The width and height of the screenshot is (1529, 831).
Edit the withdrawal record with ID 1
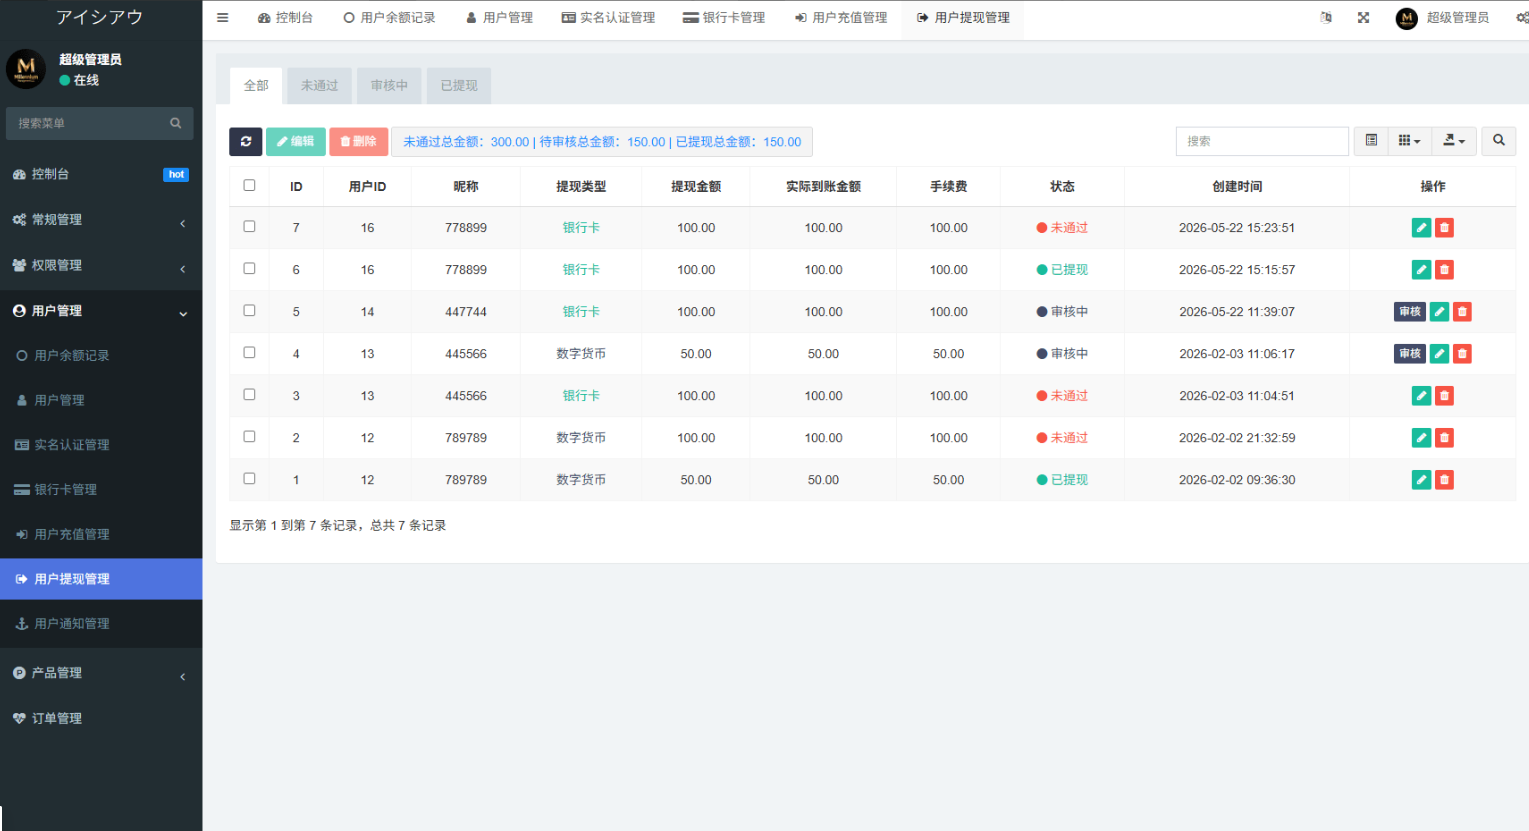[1421, 480]
